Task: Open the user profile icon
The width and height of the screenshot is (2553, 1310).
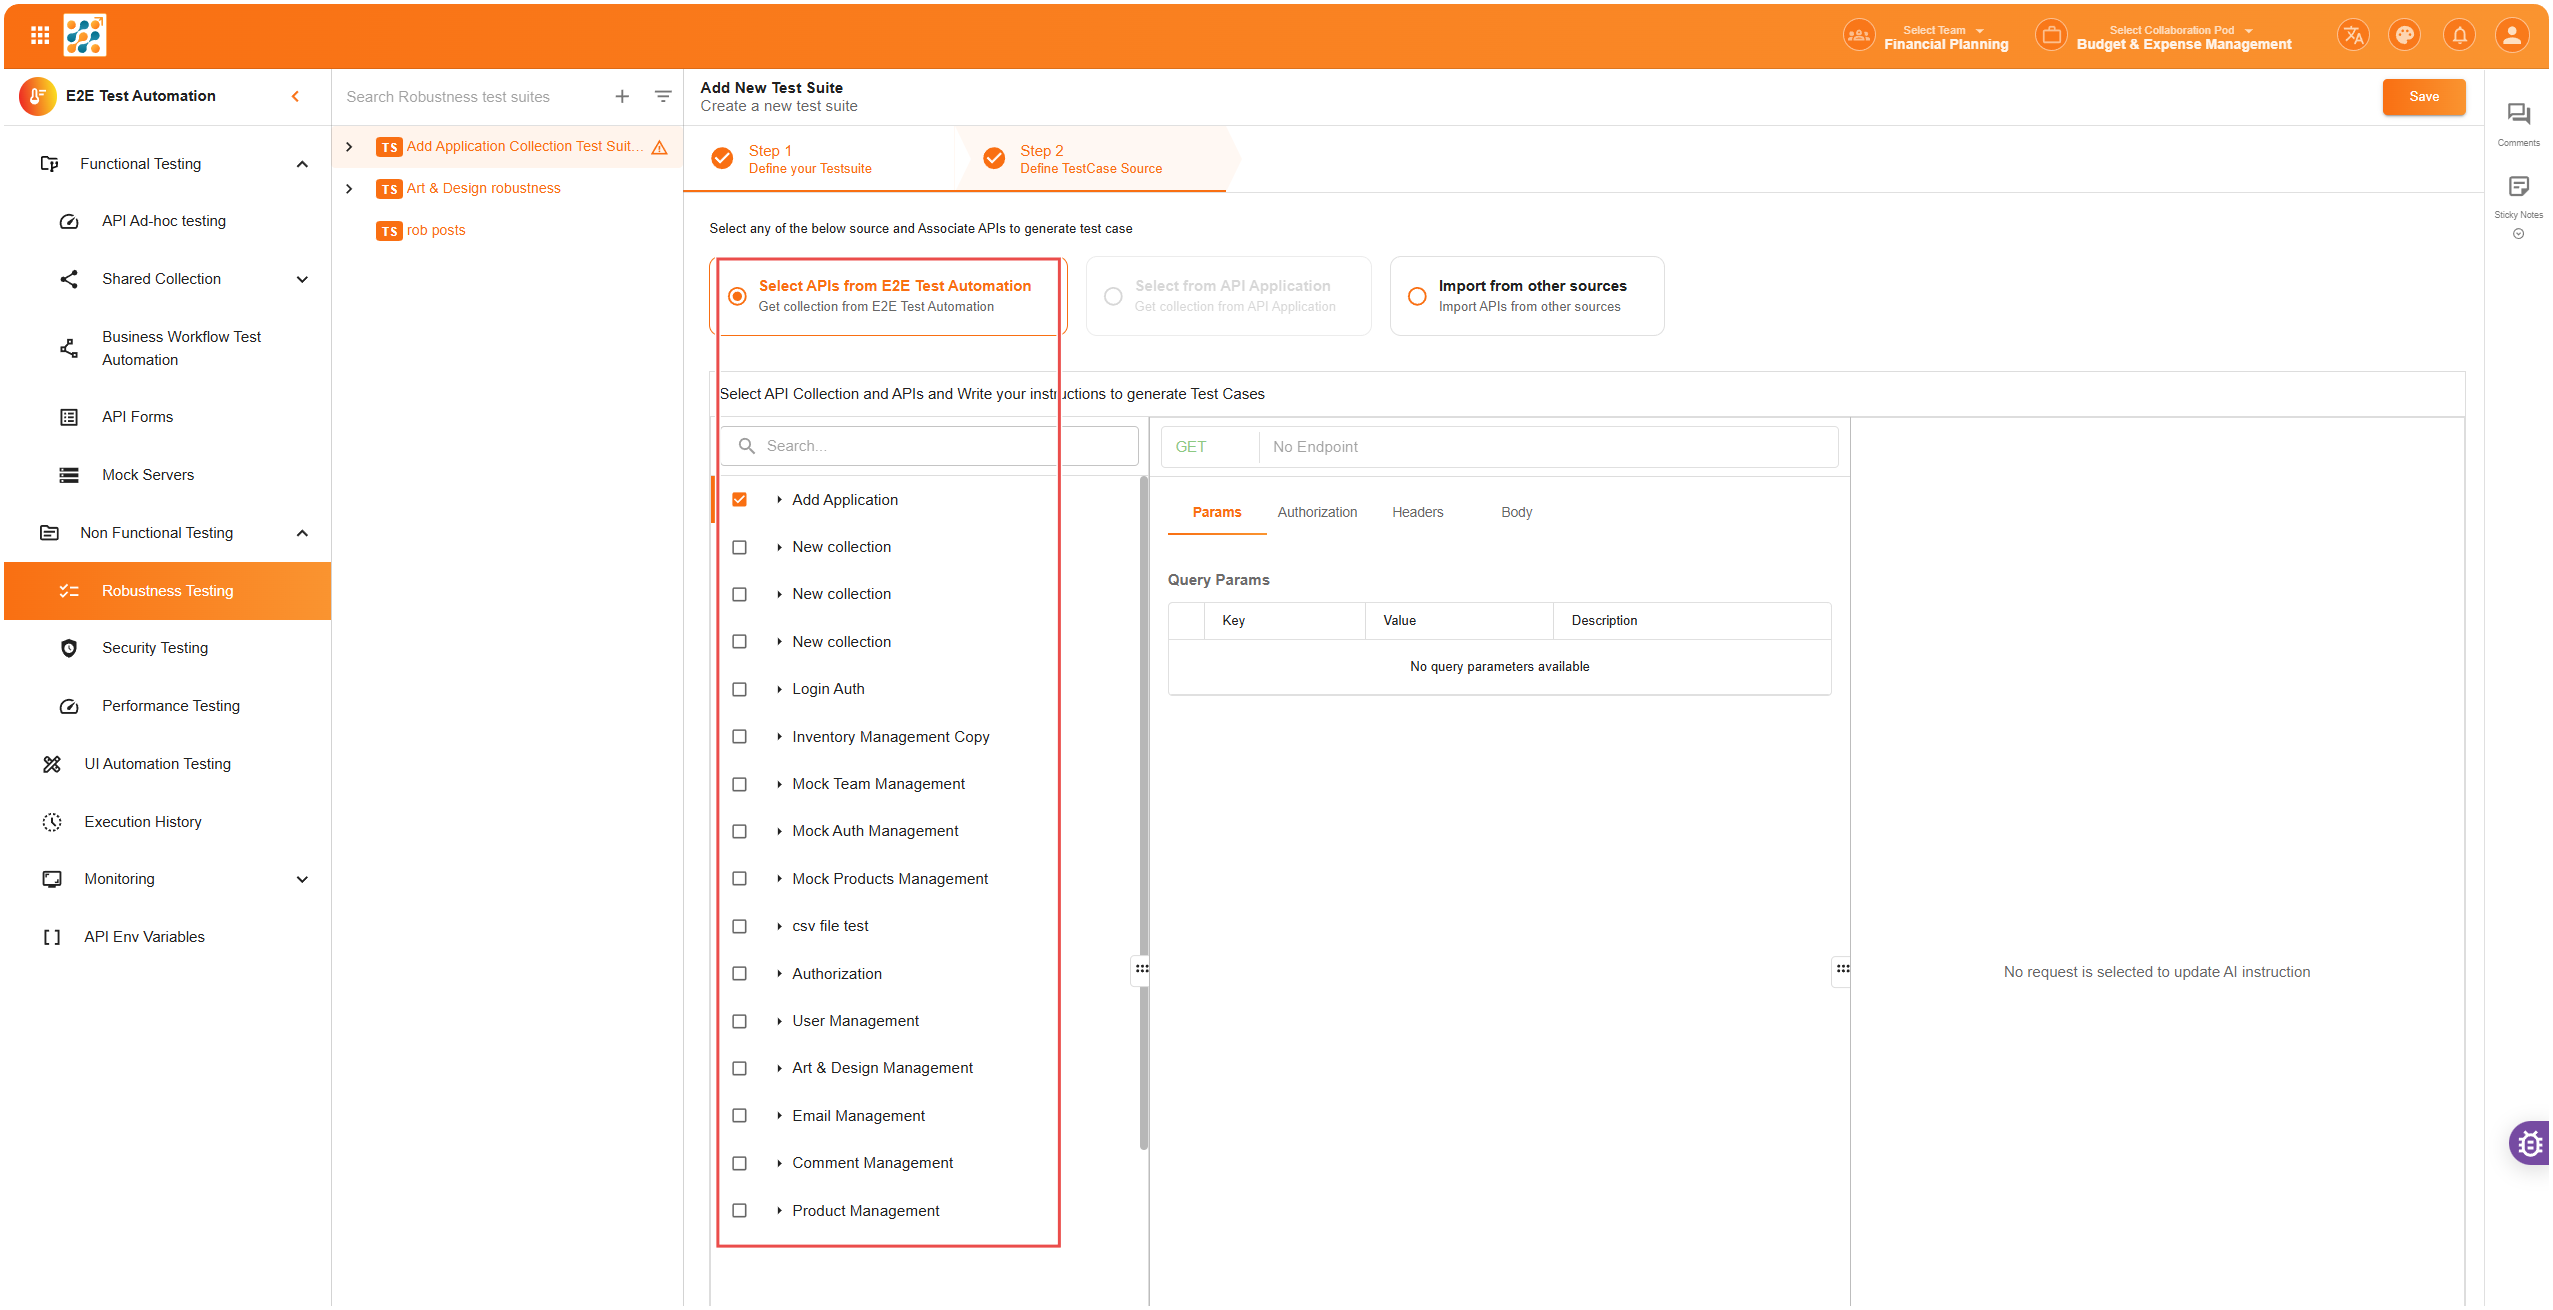Action: click(x=2512, y=36)
